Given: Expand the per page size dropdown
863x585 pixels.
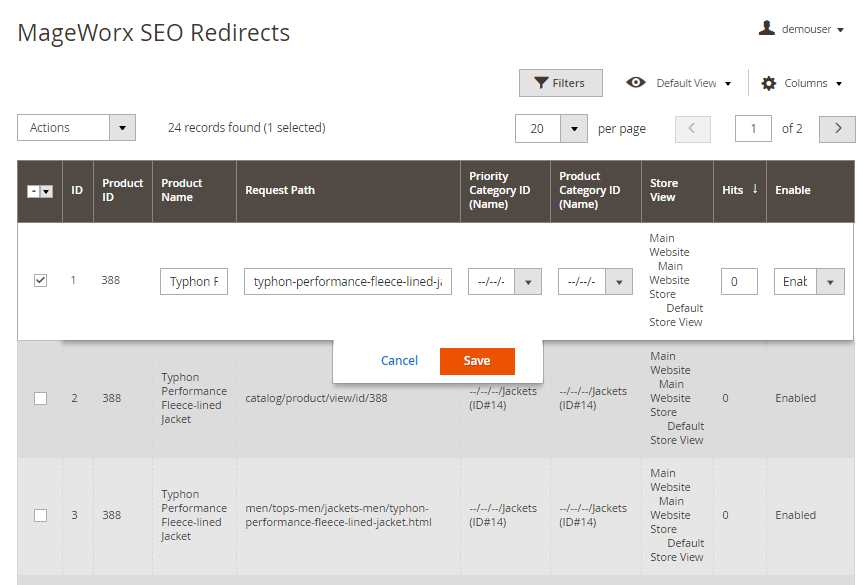Looking at the screenshot, I should click(x=573, y=128).
